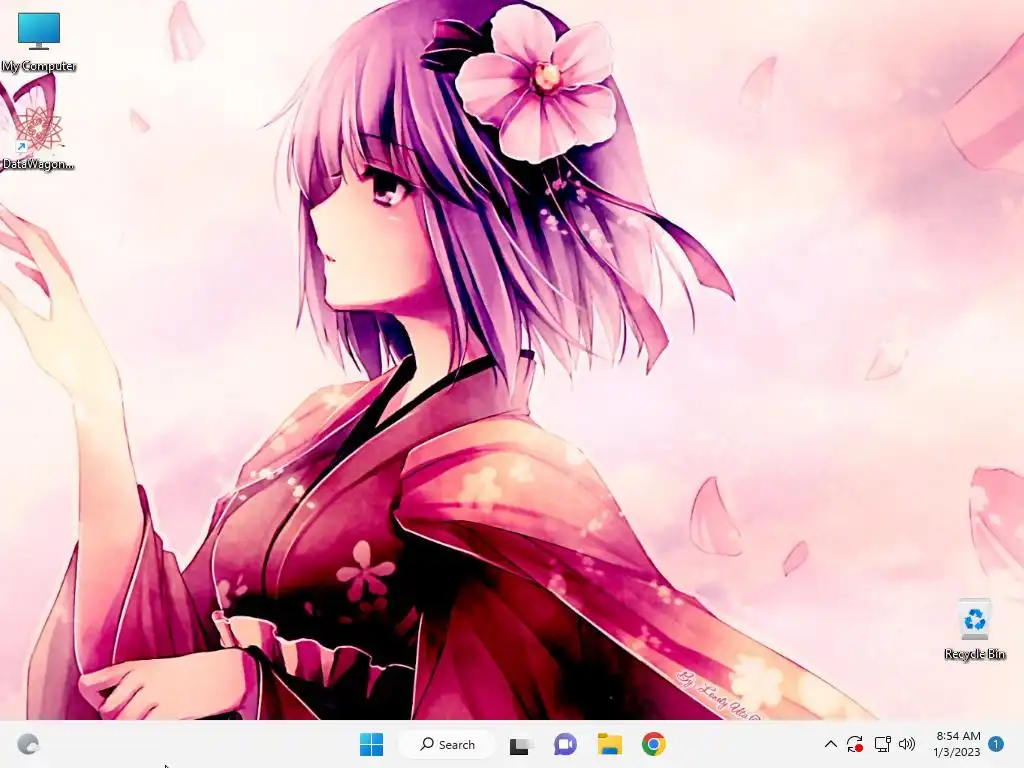
Task: Open network status in system tray
Action: [882, 744]
